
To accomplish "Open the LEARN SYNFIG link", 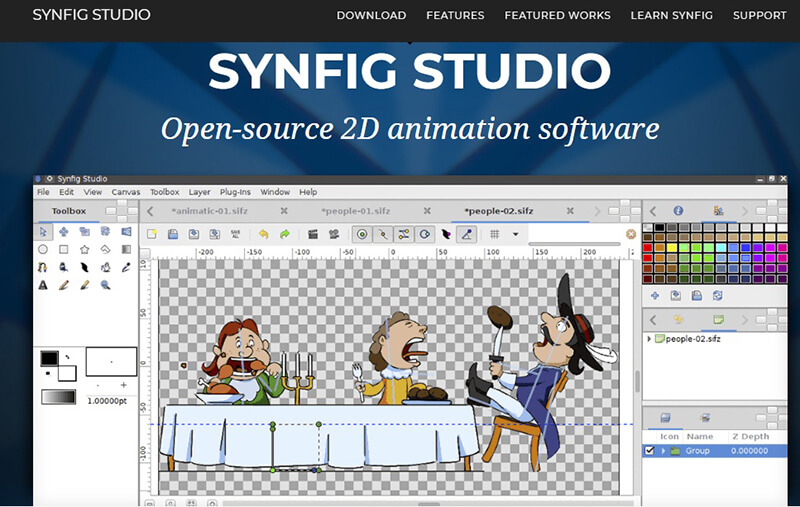I will coord(671,15).
